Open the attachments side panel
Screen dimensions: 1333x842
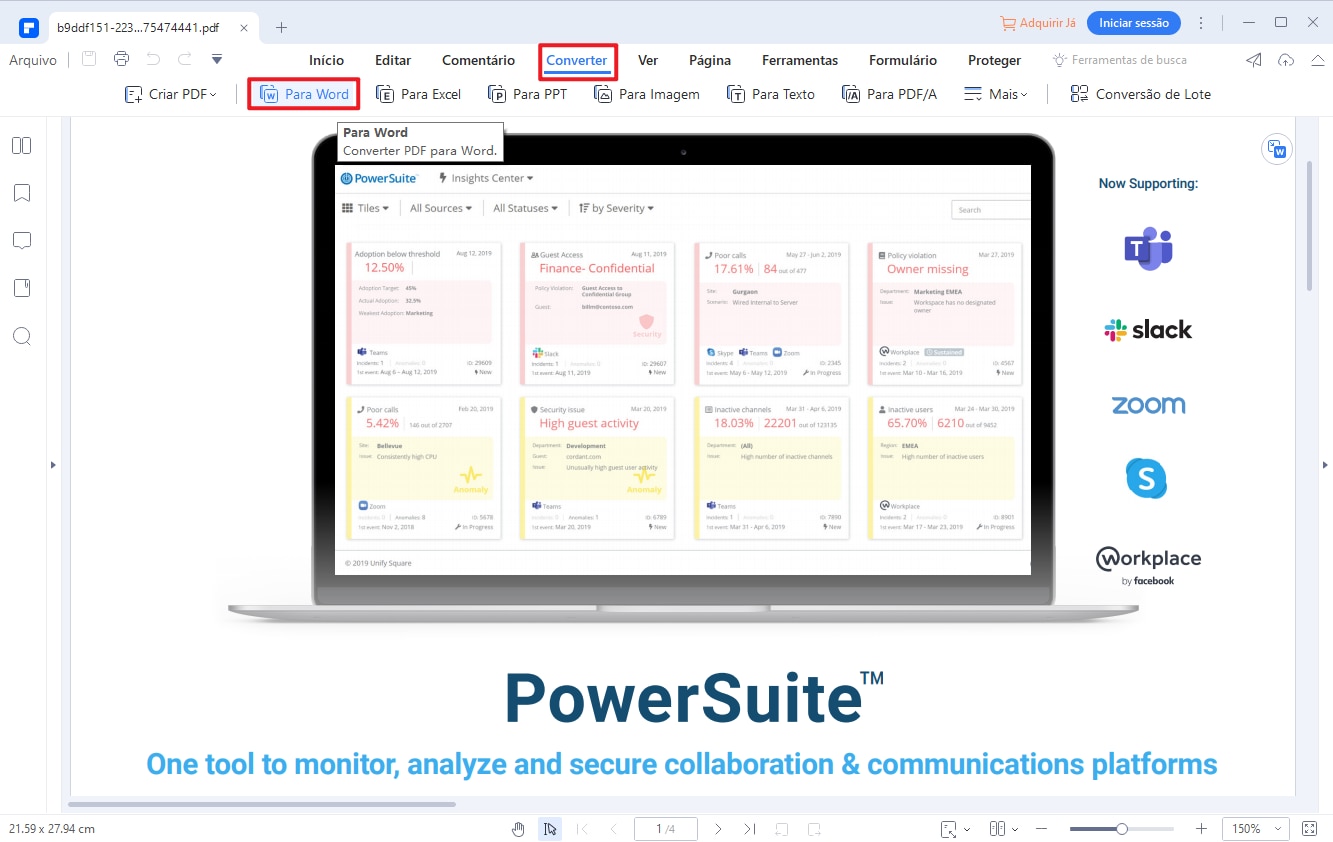click(x=22, y=288)
